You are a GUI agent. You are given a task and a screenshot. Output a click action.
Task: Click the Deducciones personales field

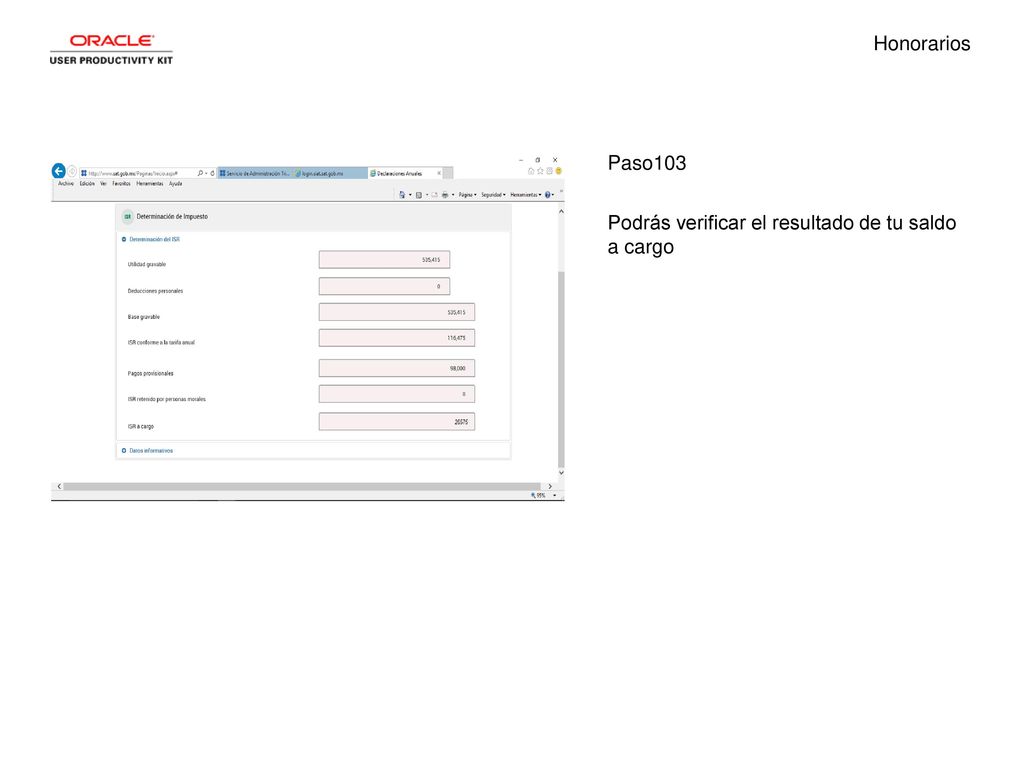coord(384,286)
